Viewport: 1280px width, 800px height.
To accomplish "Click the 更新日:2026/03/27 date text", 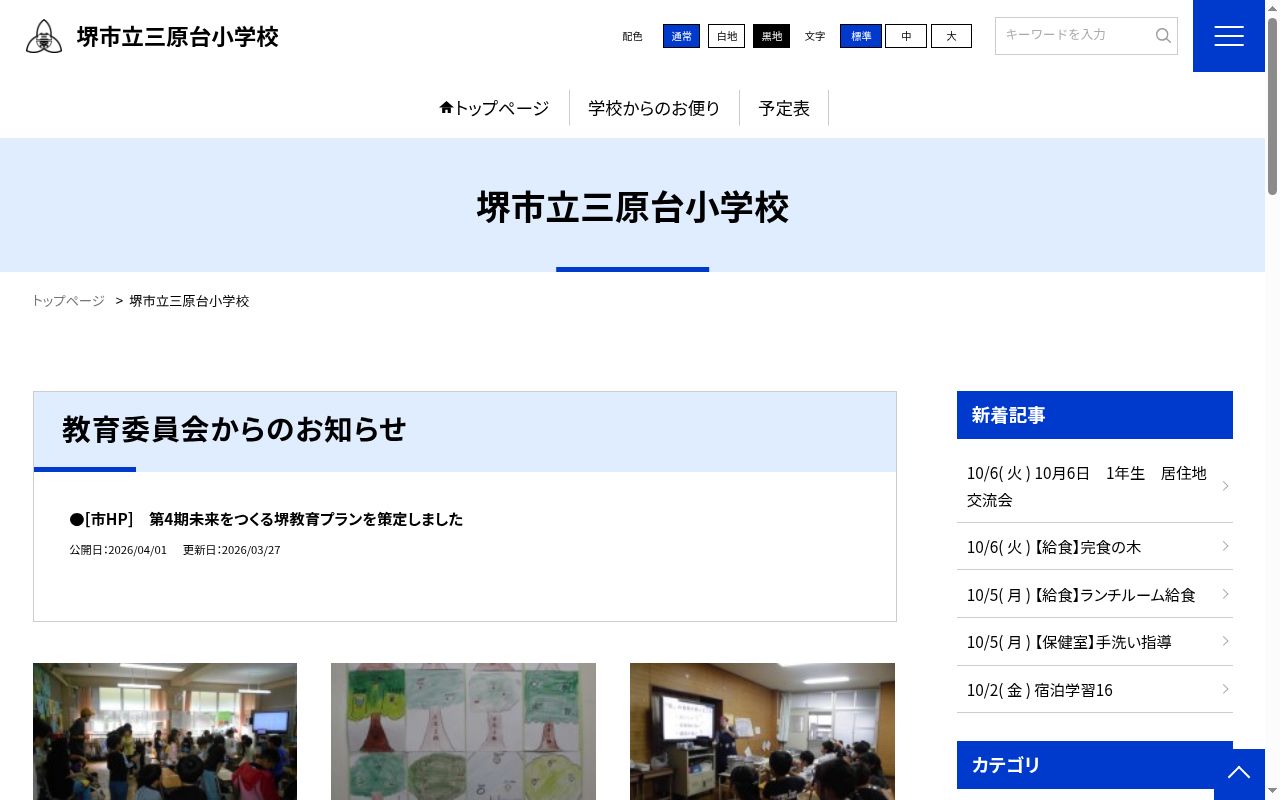I will (x=231, y=550).
